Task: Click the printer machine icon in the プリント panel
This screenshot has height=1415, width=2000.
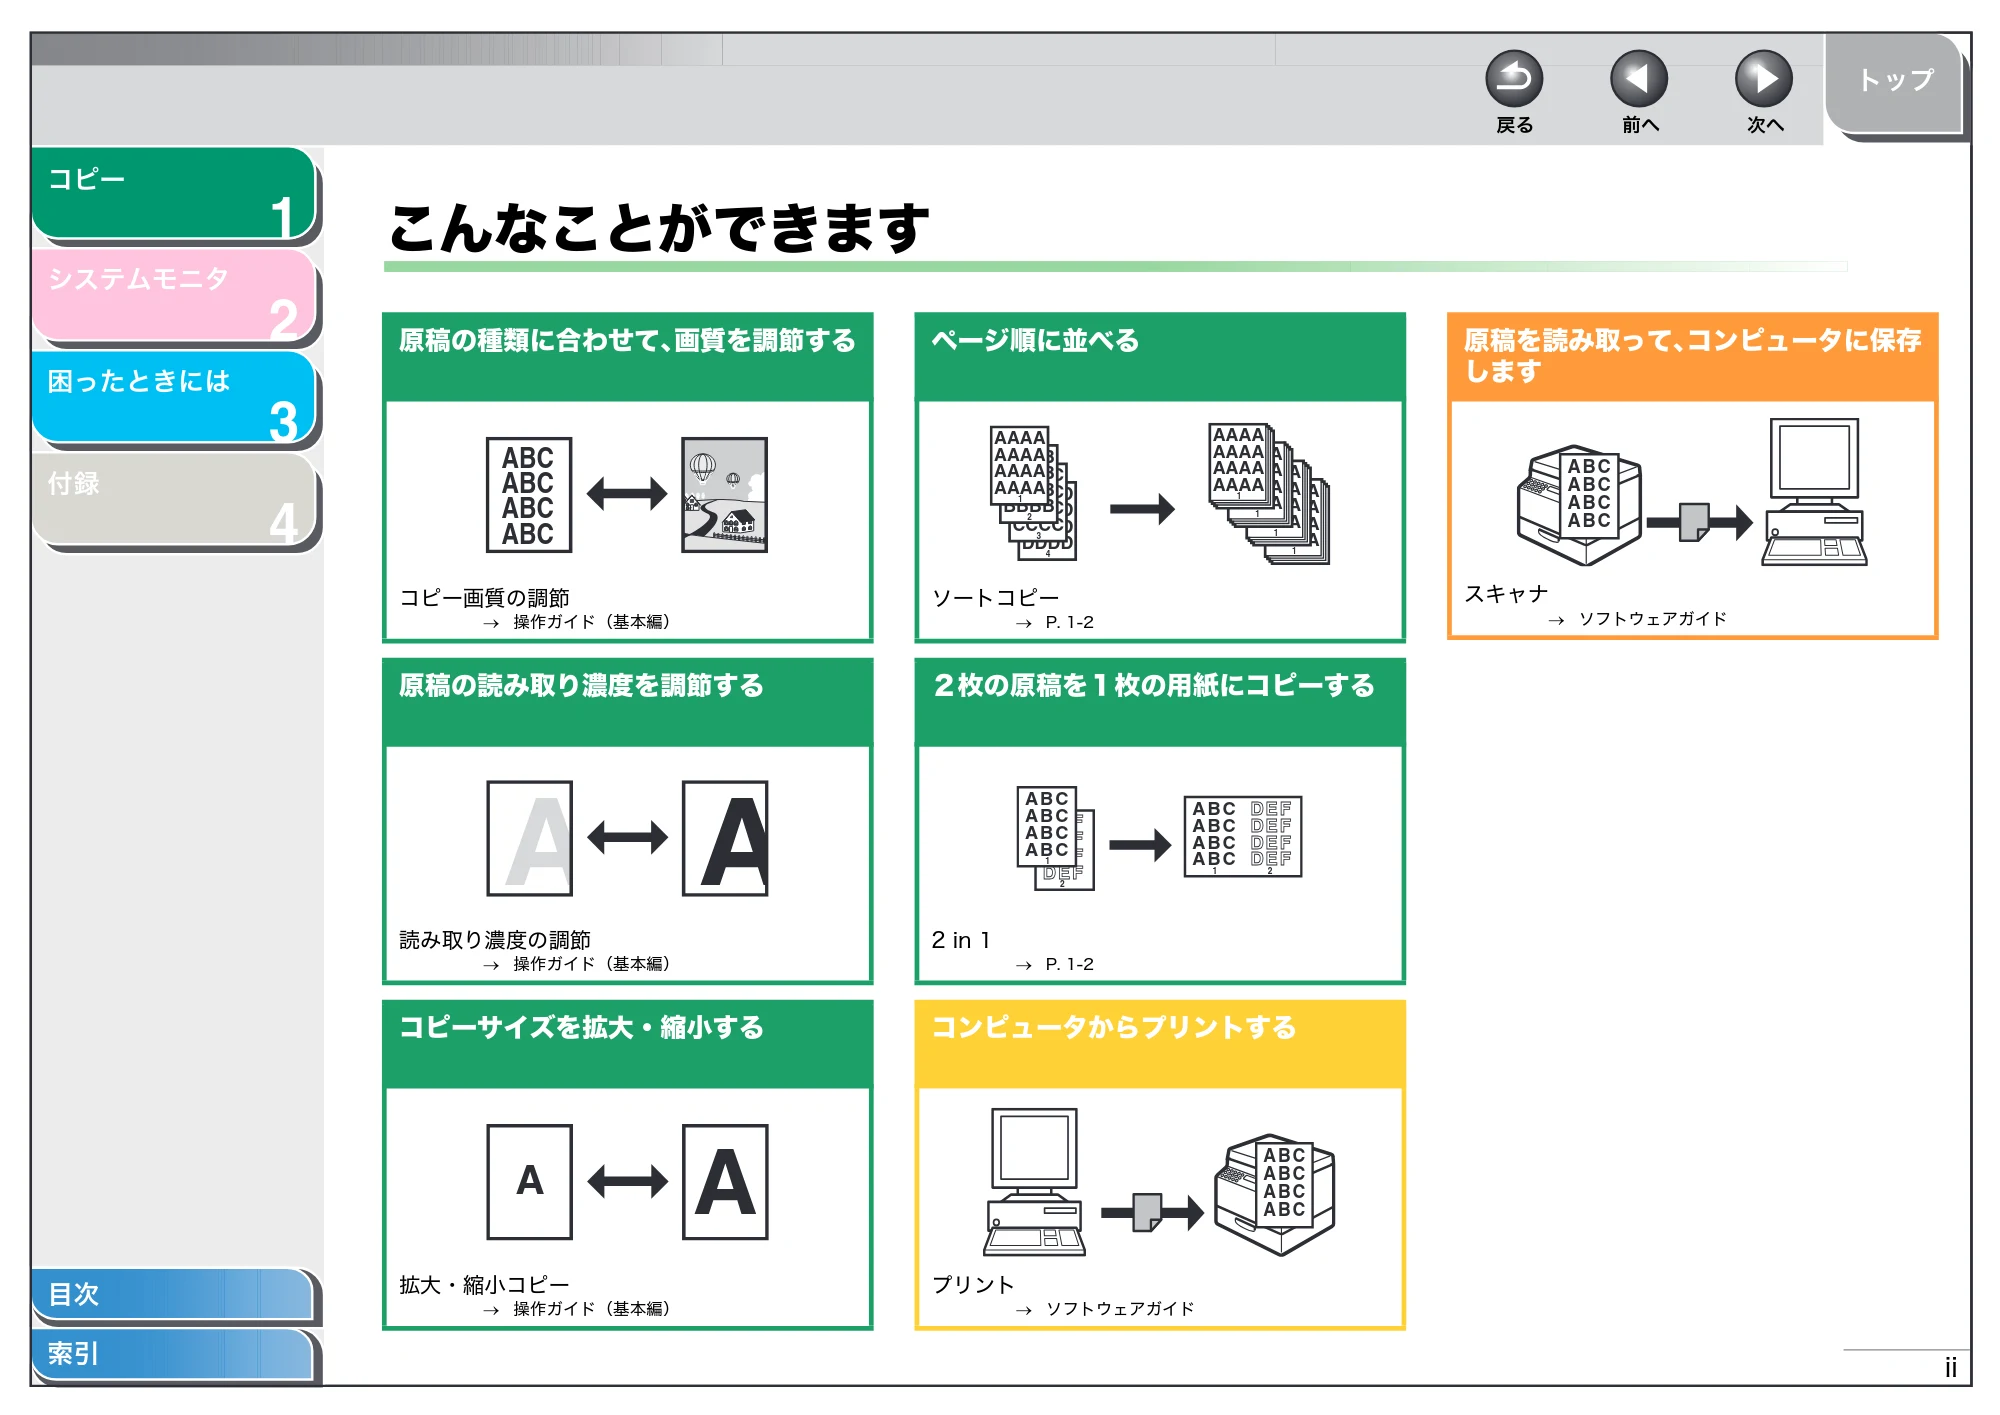Action: click(1274, 1196)
